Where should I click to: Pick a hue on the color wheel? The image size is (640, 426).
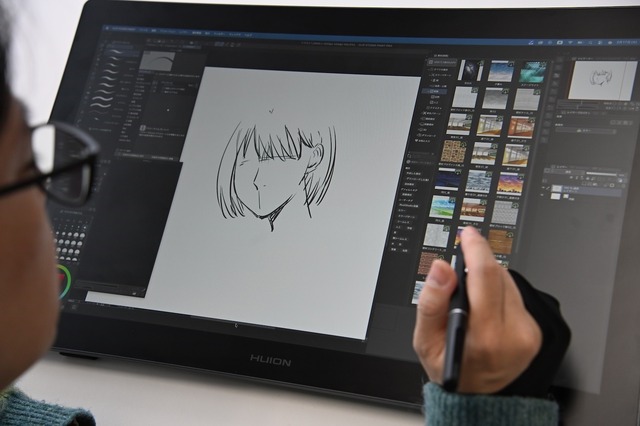pos(63,281)
